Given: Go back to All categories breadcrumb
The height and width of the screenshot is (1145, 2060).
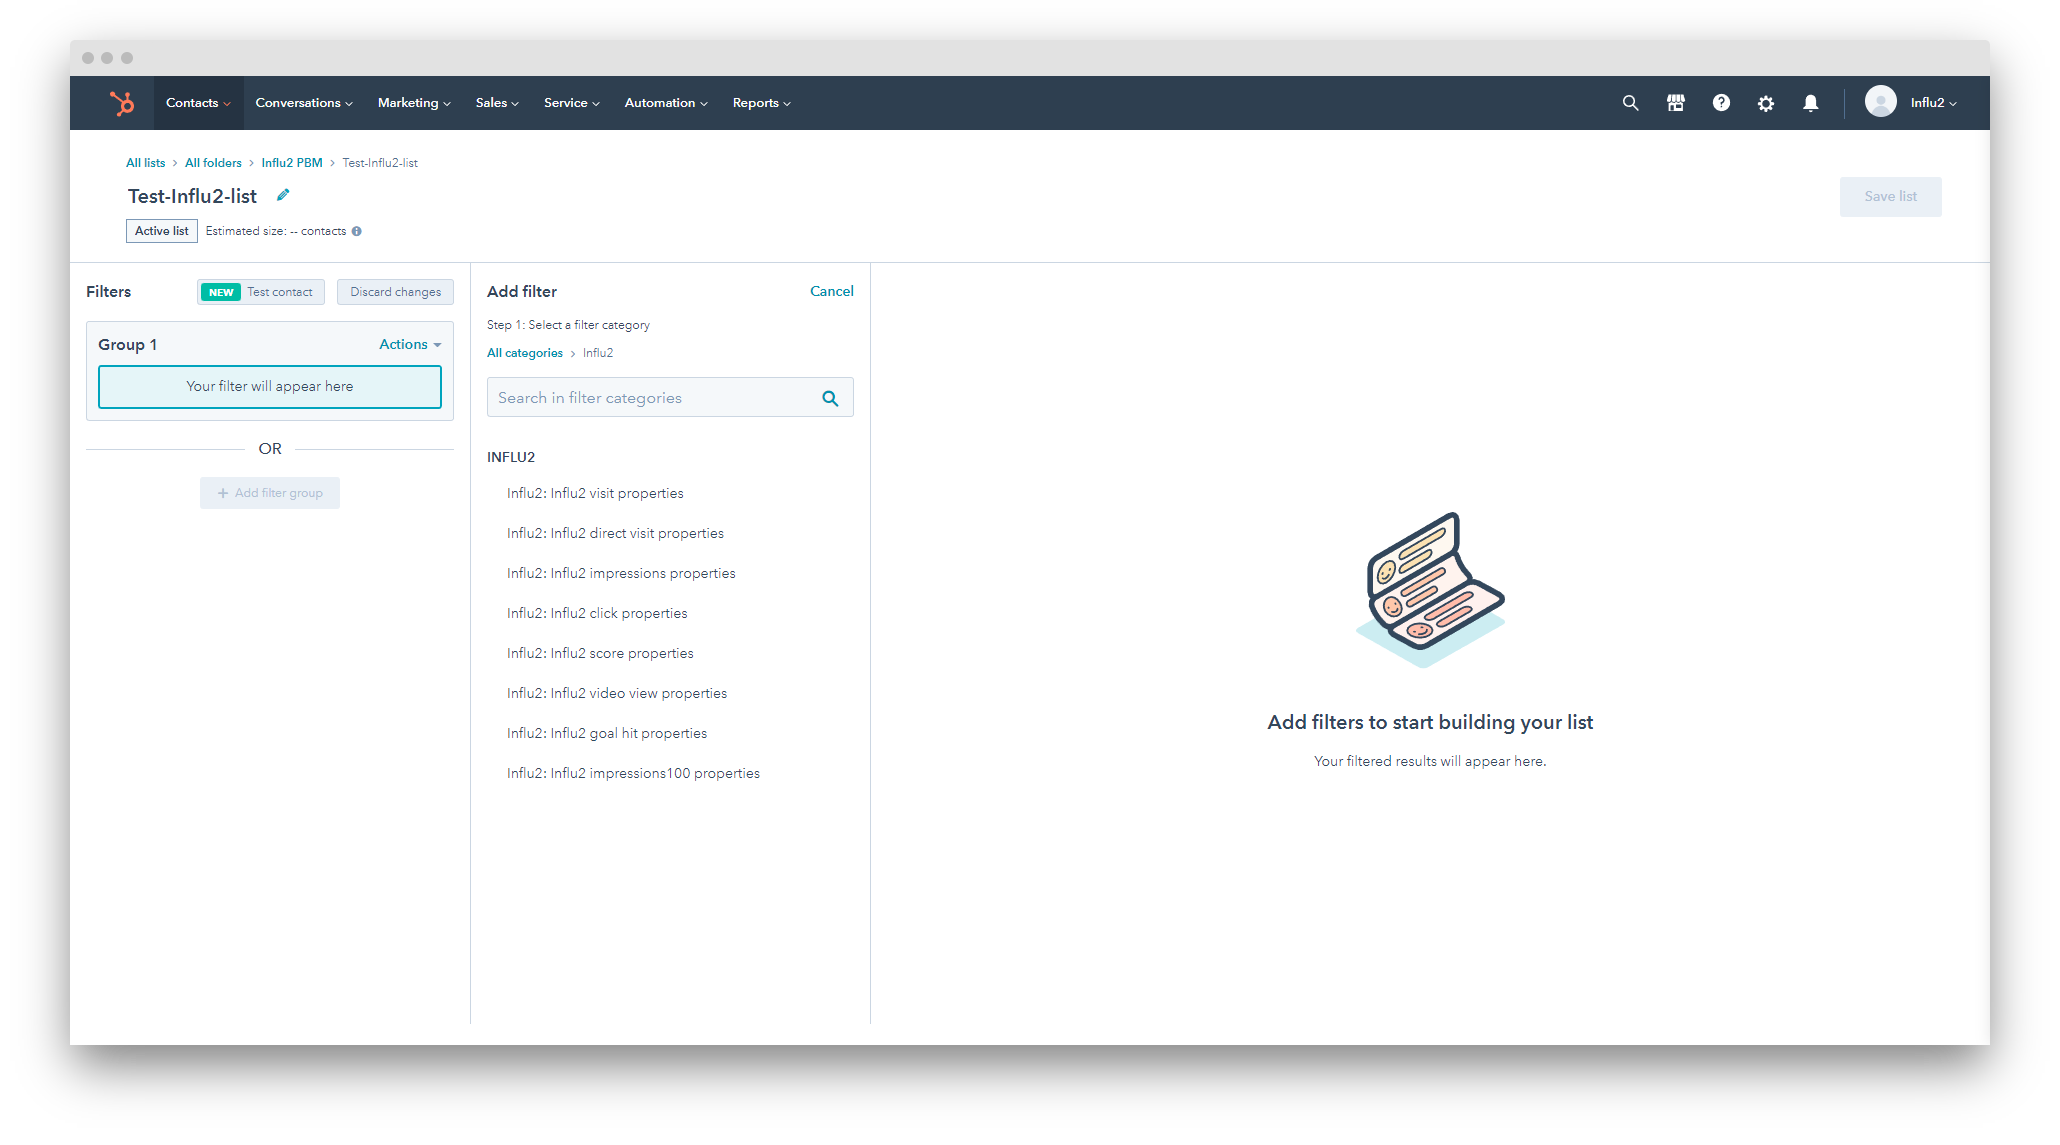Looking at the screenshot, I should (524, 352).
